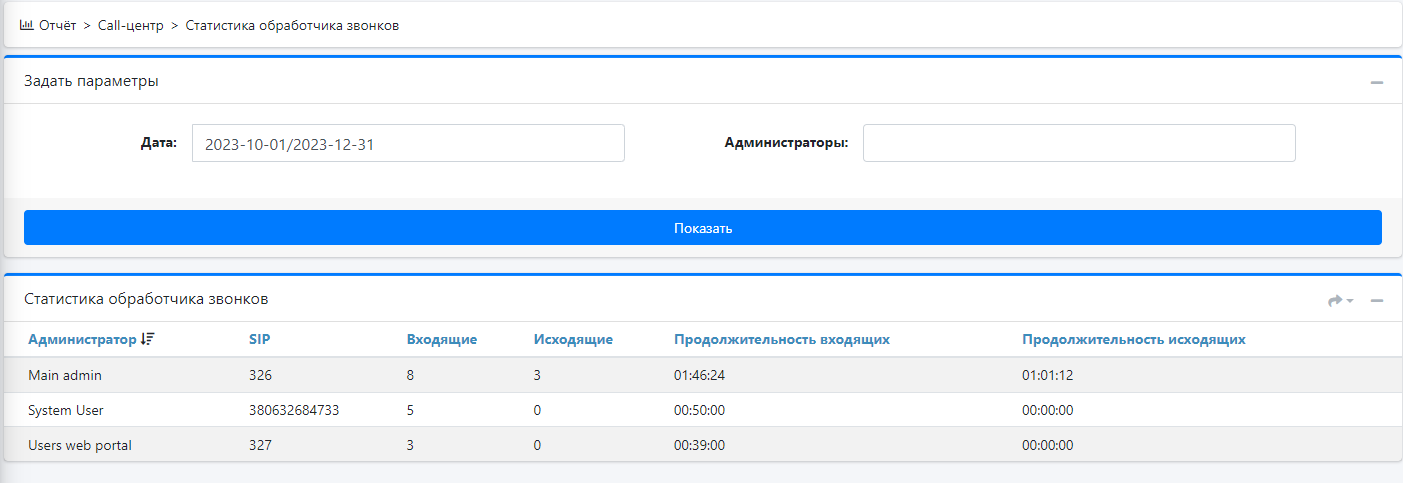Open the export arrow dropdown
1403x483 pixels.
click(x=1340, y=300)
